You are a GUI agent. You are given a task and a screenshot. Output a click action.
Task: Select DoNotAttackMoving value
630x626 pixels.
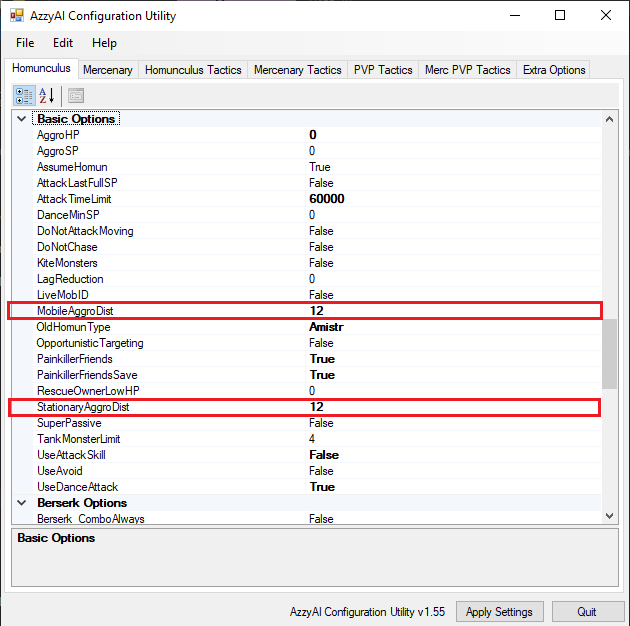[453, 231]
